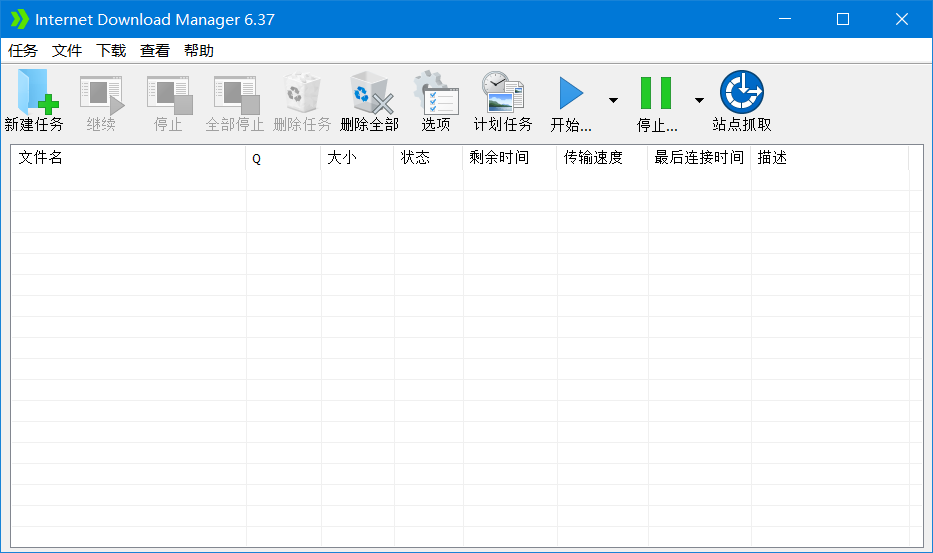Maximize the Internet Download Manager window
The image size is (933, 553).
(843, 19)
